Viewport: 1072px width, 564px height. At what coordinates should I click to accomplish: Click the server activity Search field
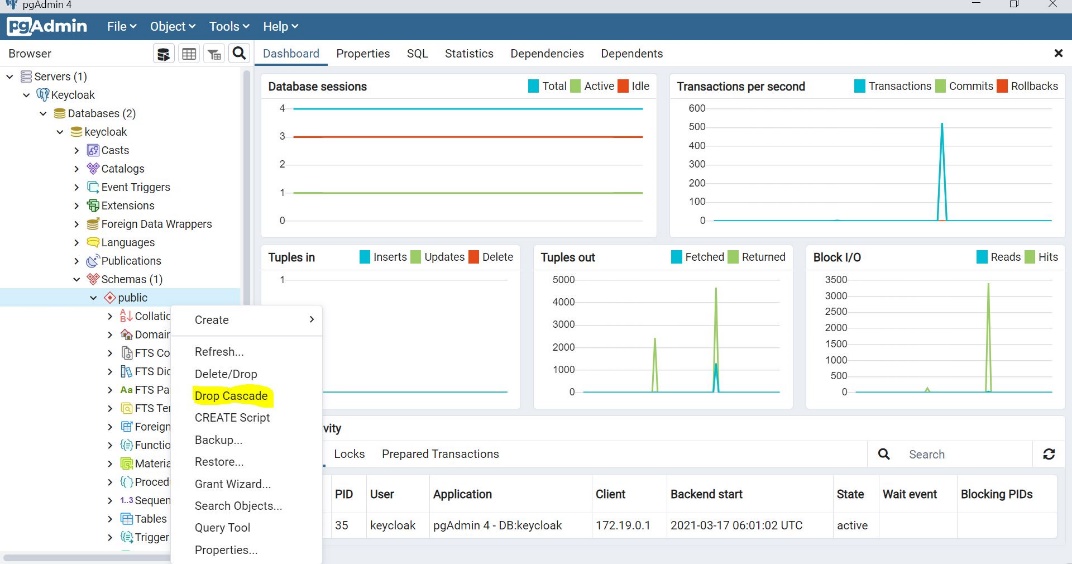[x=967, y=454]
